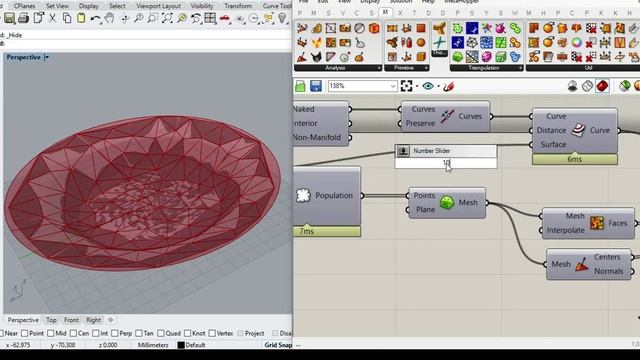
Task: Click the Population component icon on canvas
Action: [x=303, y=196]
